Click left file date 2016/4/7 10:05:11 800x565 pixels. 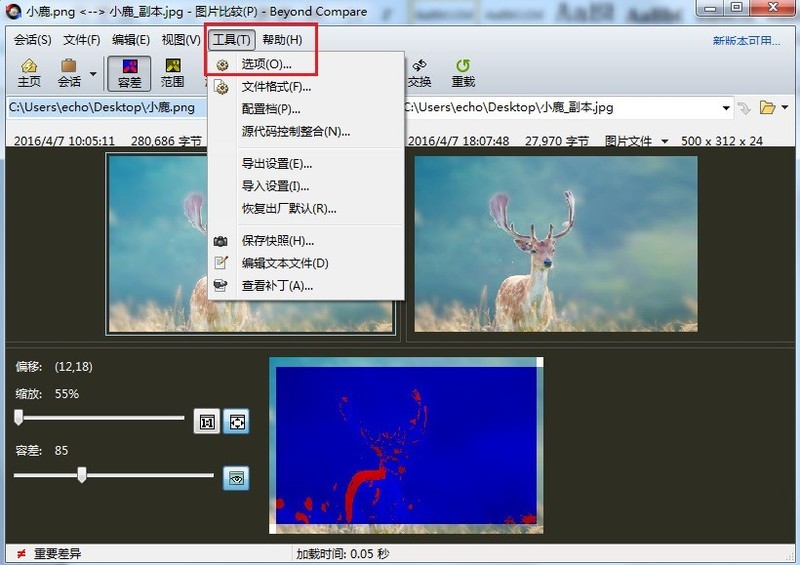tap(64, 141)
